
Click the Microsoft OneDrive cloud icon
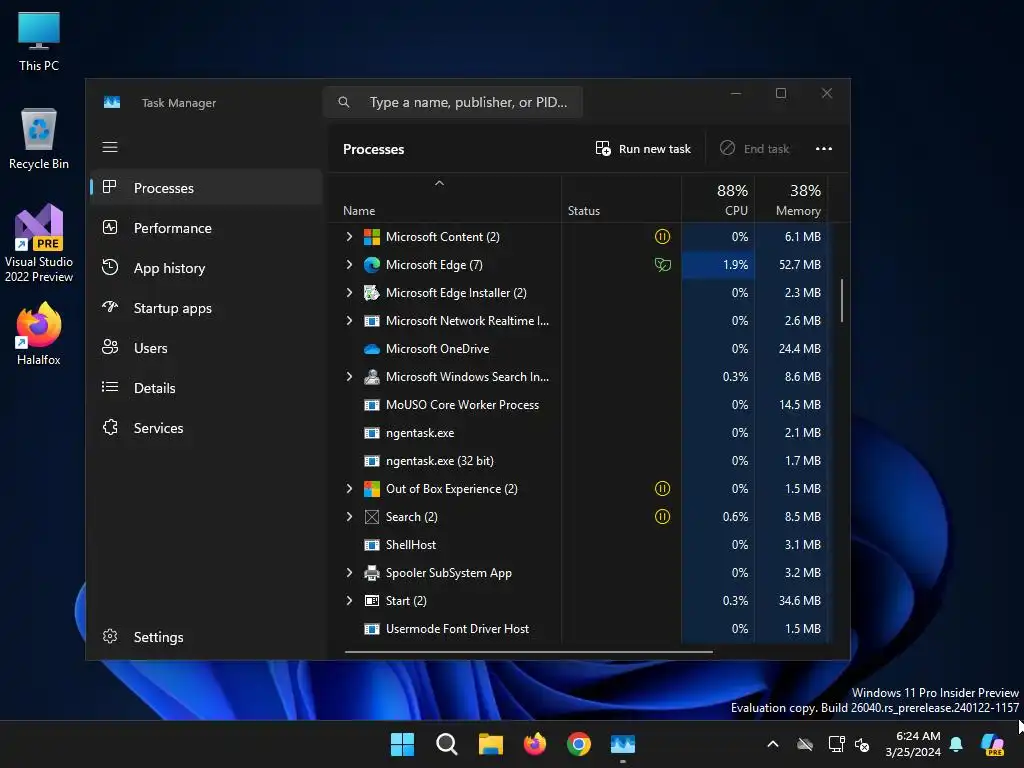pyautogui.click(x=372, y=349)
